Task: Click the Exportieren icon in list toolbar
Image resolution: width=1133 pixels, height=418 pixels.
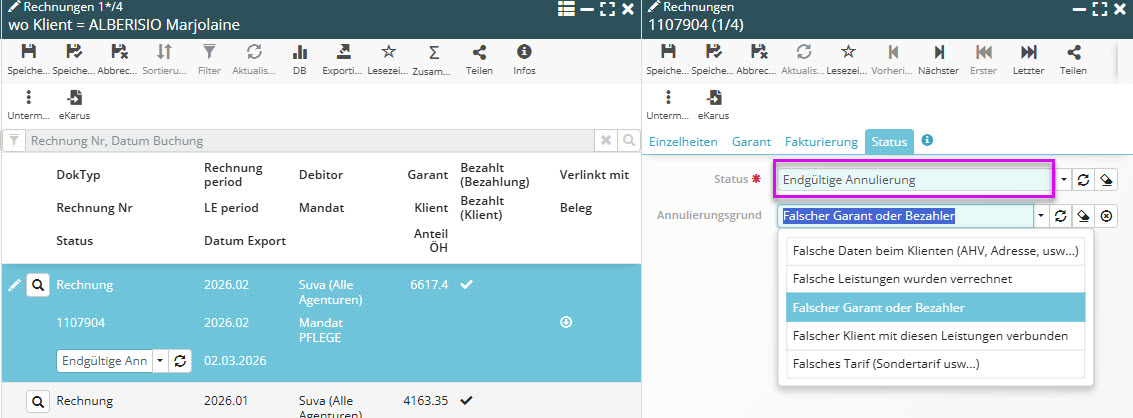Action: pyautogui.click(x=343, y=52)
